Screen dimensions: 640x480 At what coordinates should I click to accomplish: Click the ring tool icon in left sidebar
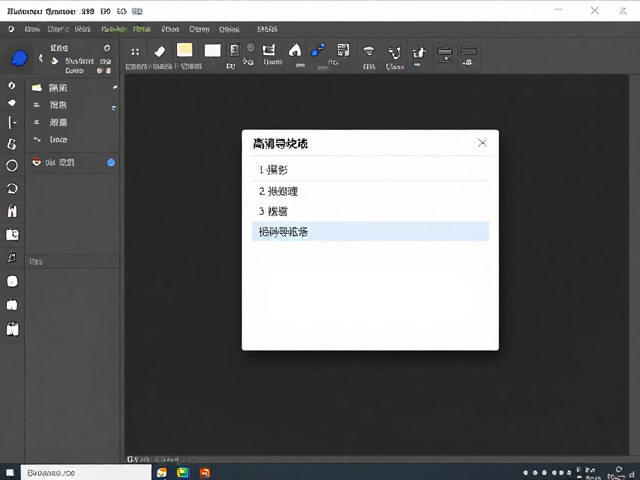pos(12,166)
